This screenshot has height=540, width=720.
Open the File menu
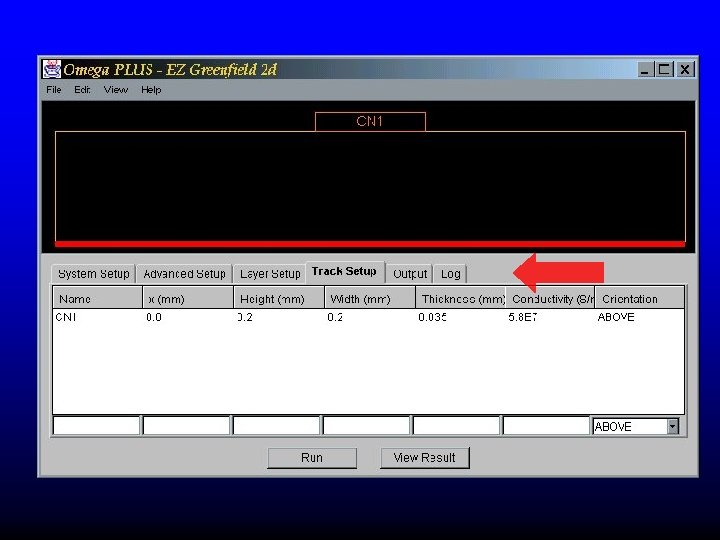coord(54,90)
